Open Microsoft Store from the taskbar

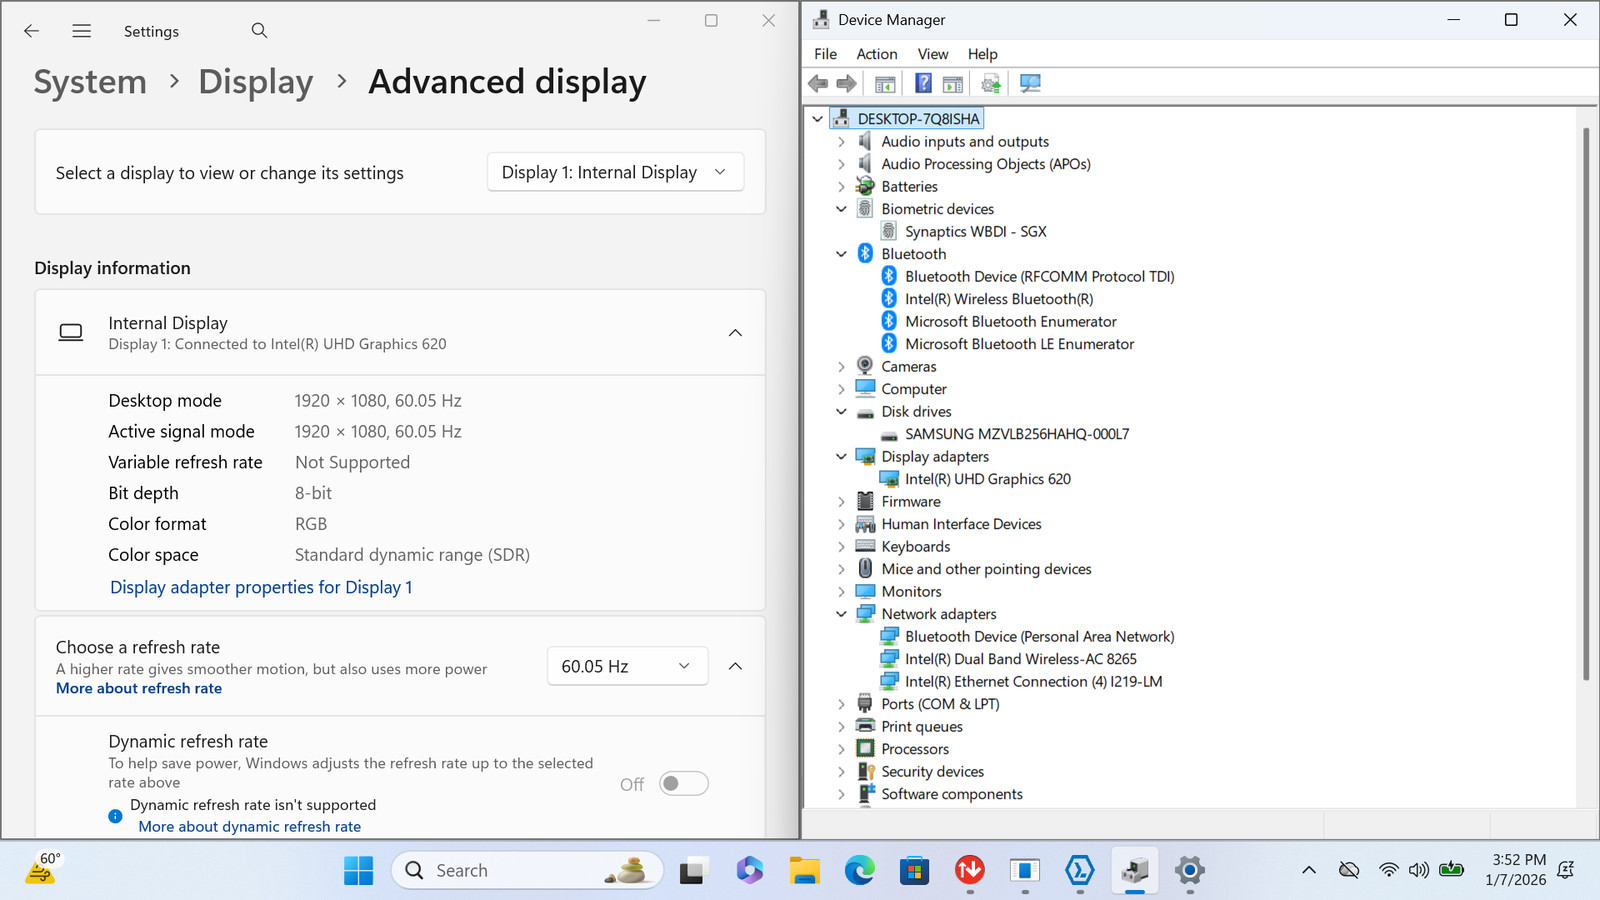(x=914, y=870)
